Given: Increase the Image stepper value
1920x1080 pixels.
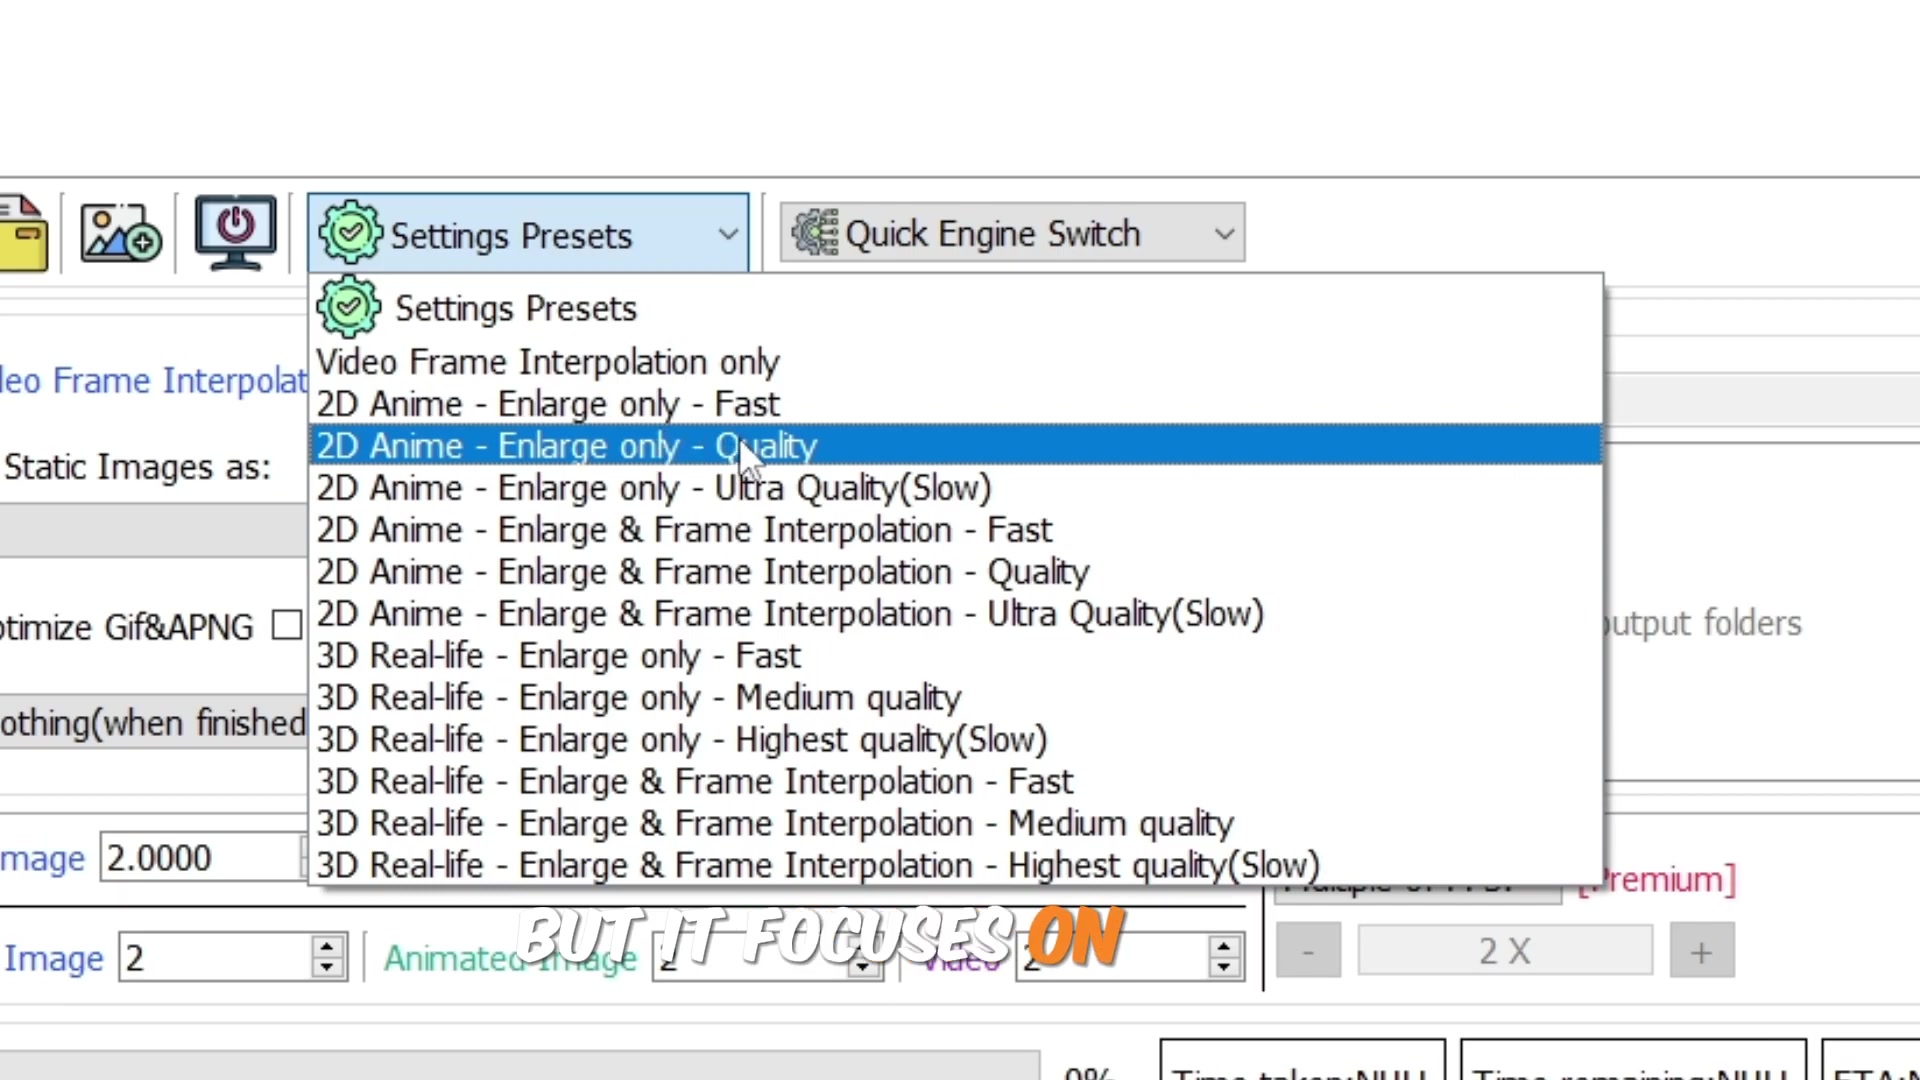Looking at the screenshot, I should tap(327, 946).
